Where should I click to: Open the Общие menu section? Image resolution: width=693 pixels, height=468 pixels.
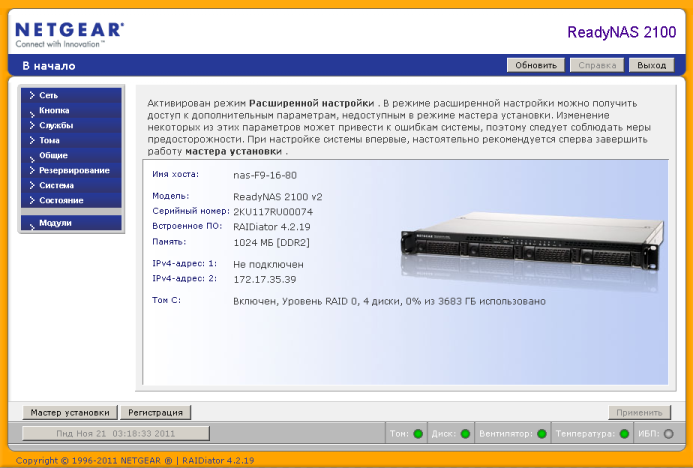coord(71,155)
